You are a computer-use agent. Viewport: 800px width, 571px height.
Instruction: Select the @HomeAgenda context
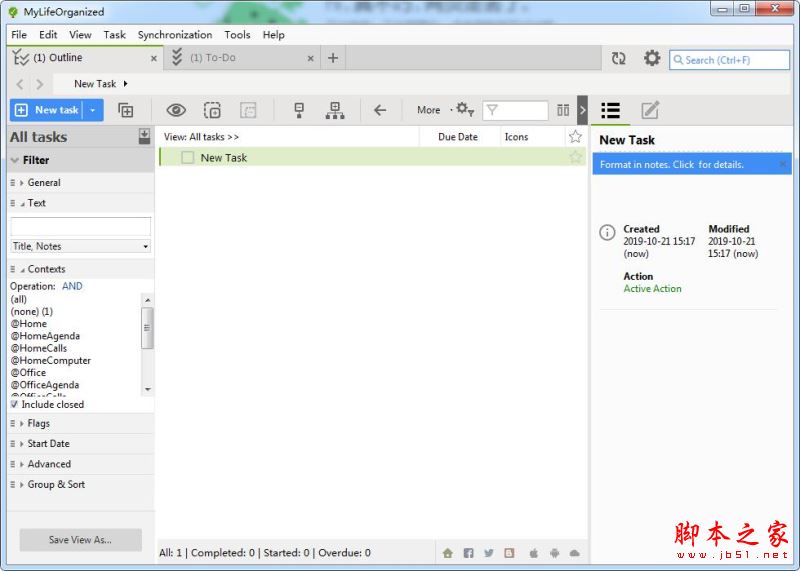click(45, 336)
